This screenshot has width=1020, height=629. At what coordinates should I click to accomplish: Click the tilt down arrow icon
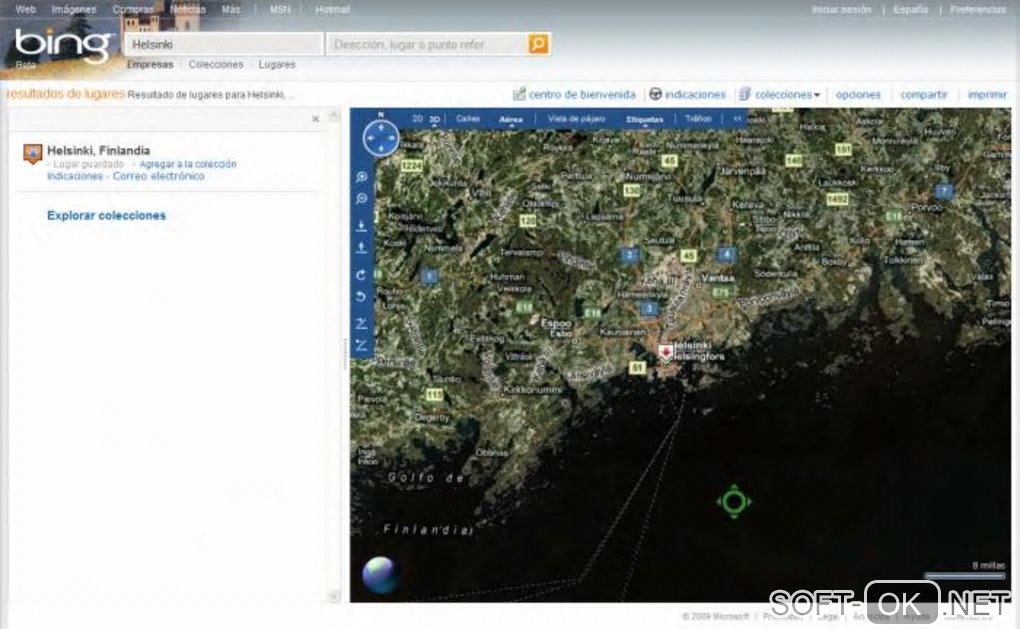click(x=362, y=226)
